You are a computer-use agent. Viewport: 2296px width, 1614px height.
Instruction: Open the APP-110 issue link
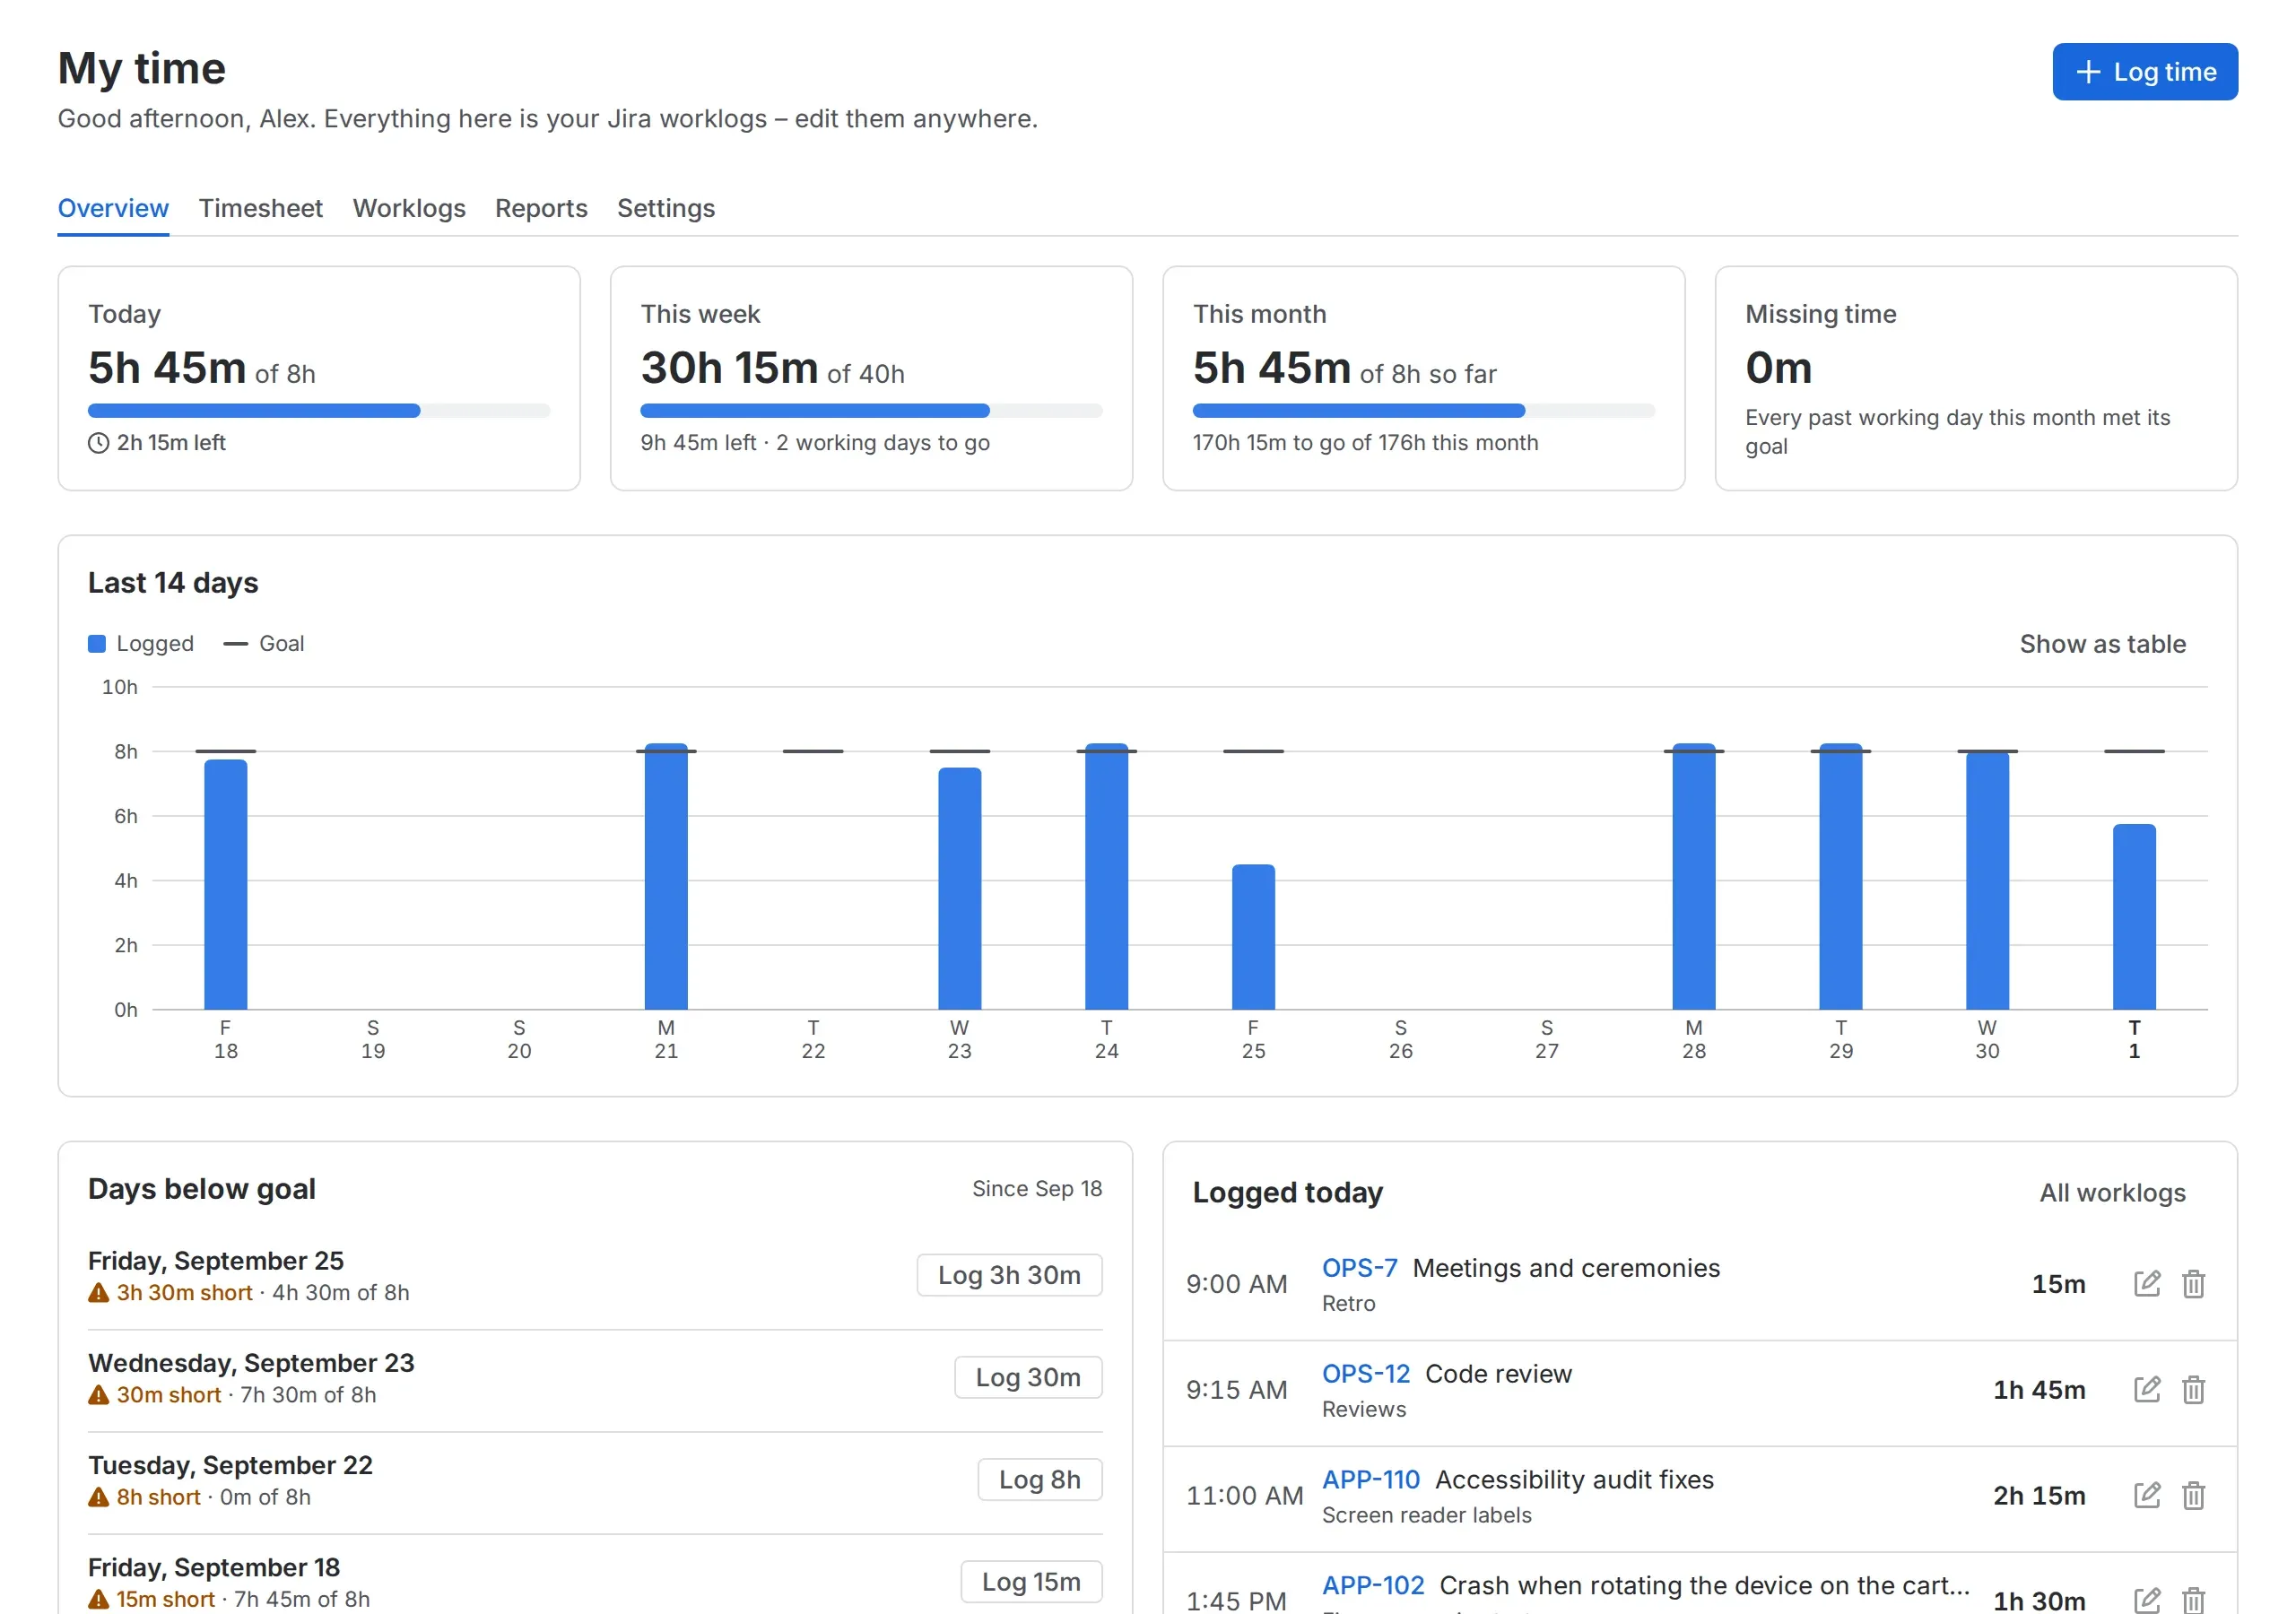(x=1370, y=1480)
